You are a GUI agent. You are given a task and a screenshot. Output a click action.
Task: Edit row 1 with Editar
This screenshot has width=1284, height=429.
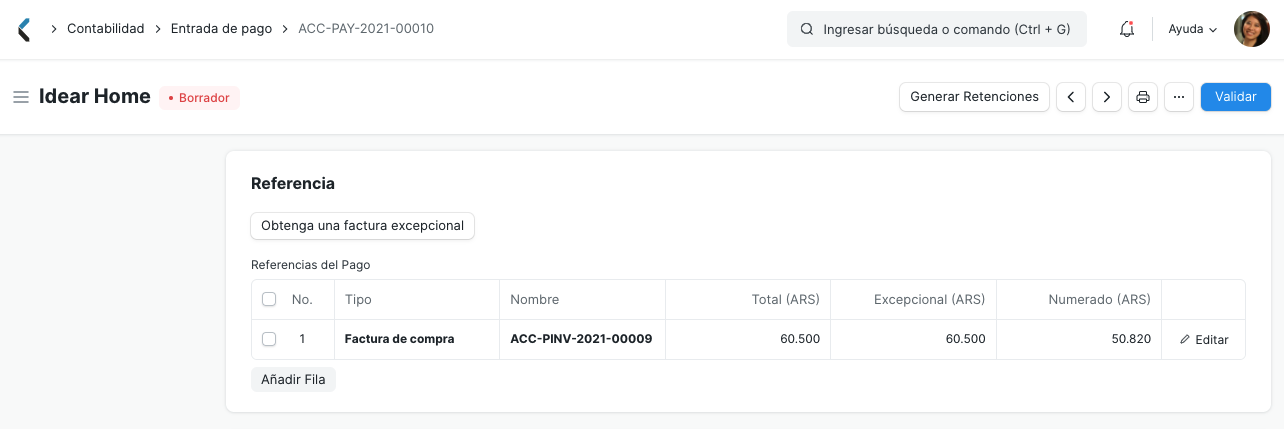(1204, 340)
